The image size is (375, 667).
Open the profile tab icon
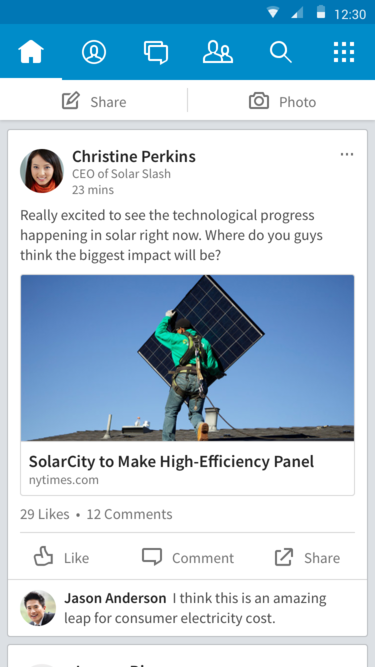pos(94,52)
